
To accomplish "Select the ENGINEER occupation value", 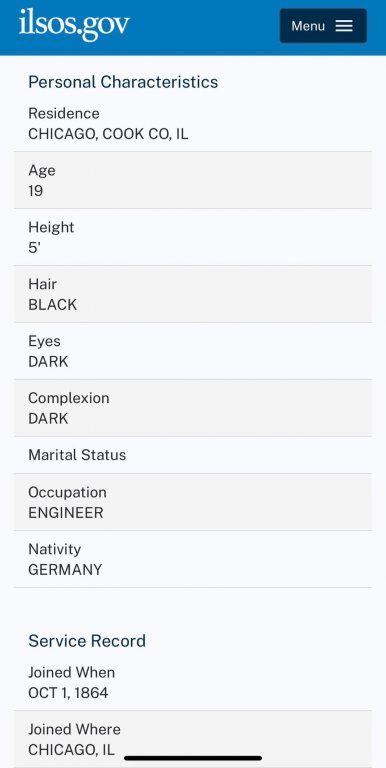I will 66,513.
